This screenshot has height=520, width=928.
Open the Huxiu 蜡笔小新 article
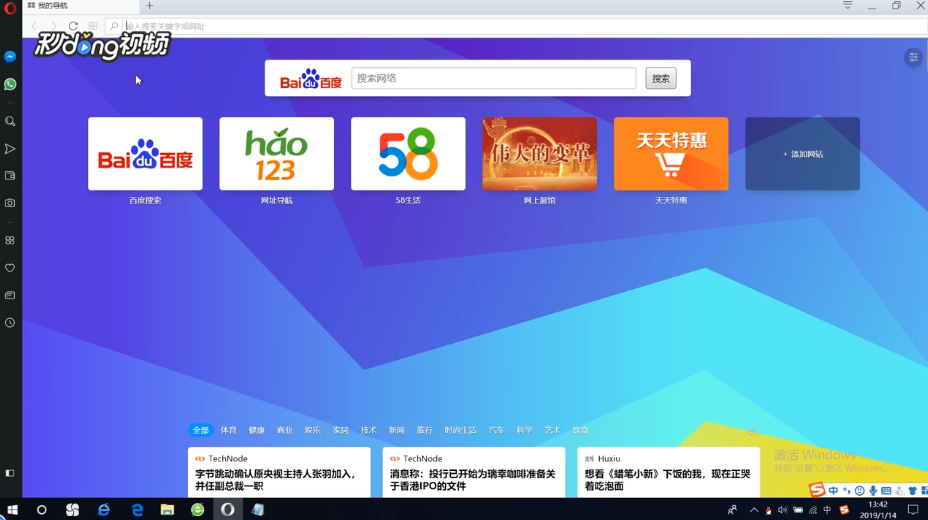(668, 473)
